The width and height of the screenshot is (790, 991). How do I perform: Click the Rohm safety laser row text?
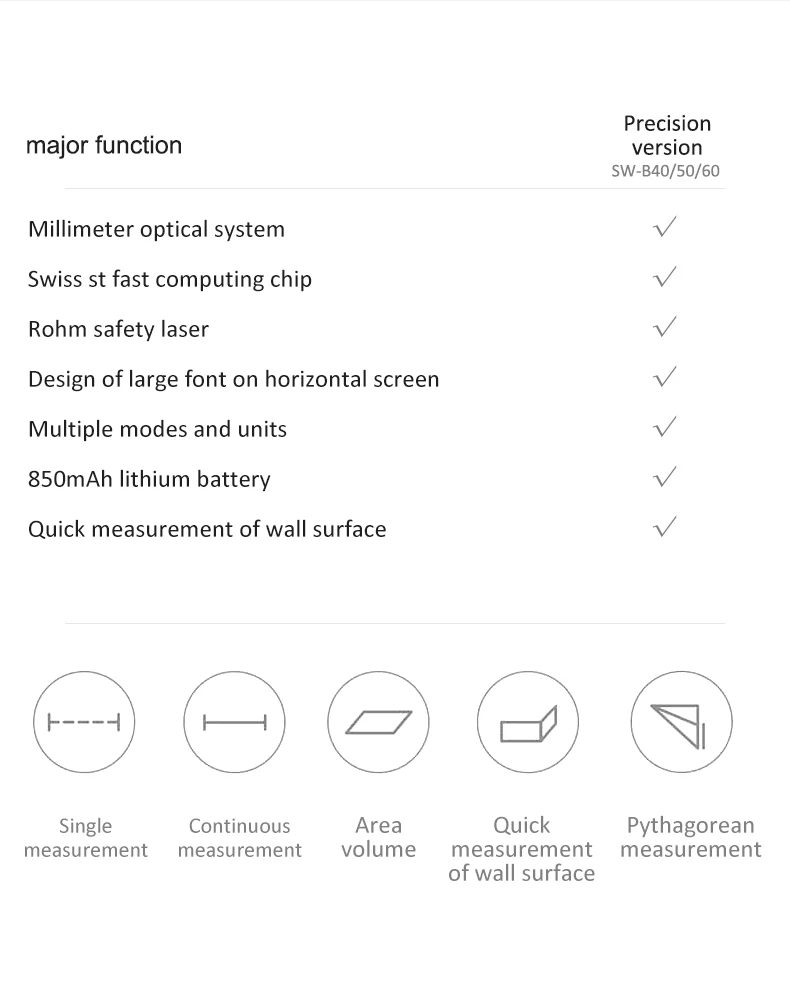click(118, 329)
